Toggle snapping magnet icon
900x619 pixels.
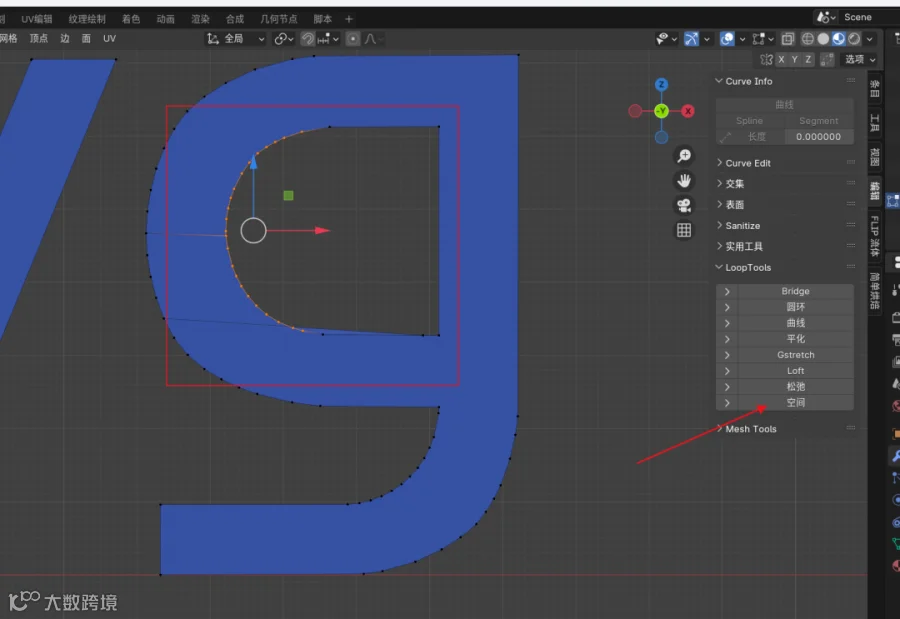pyautogui.click(x=308, y=38)
